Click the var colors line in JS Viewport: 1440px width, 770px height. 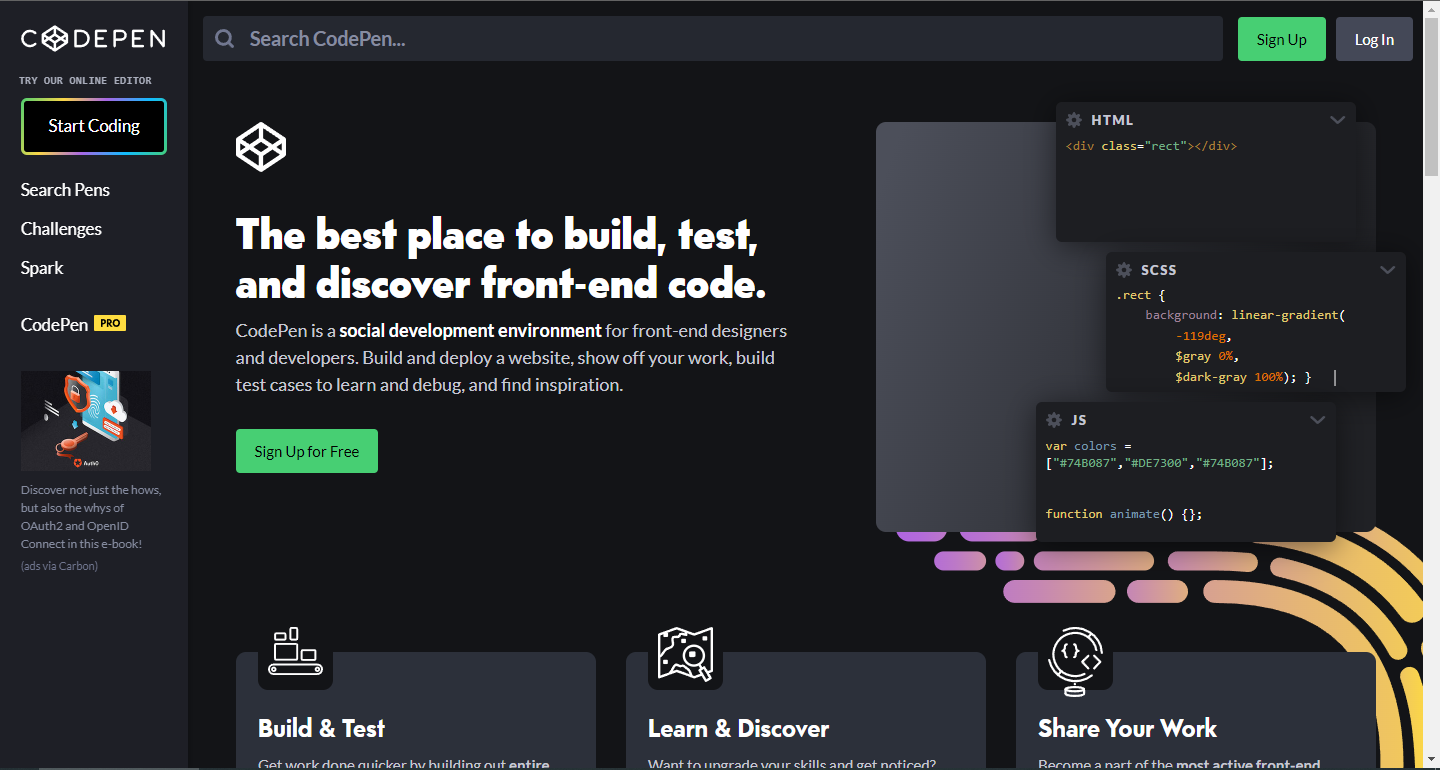(x=1088, y=446)
